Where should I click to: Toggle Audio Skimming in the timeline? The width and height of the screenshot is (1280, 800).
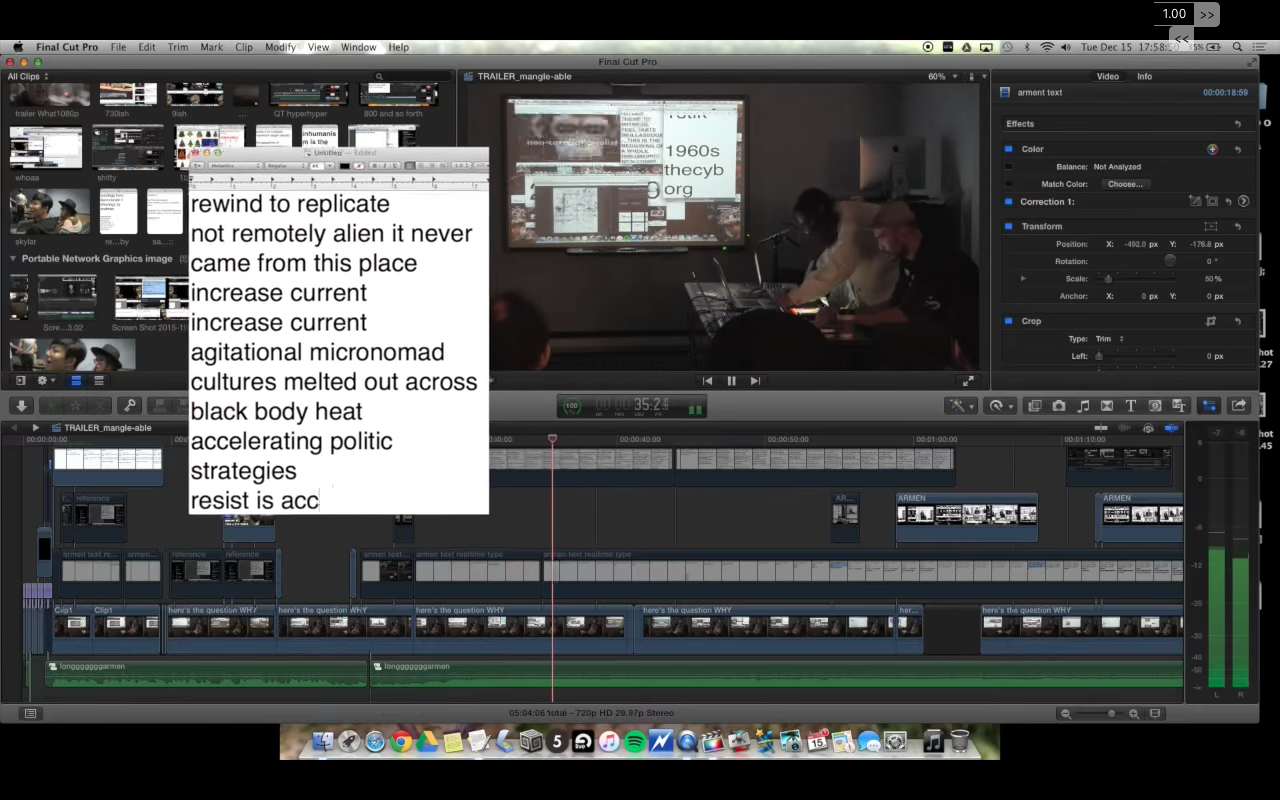[1124, 428]
